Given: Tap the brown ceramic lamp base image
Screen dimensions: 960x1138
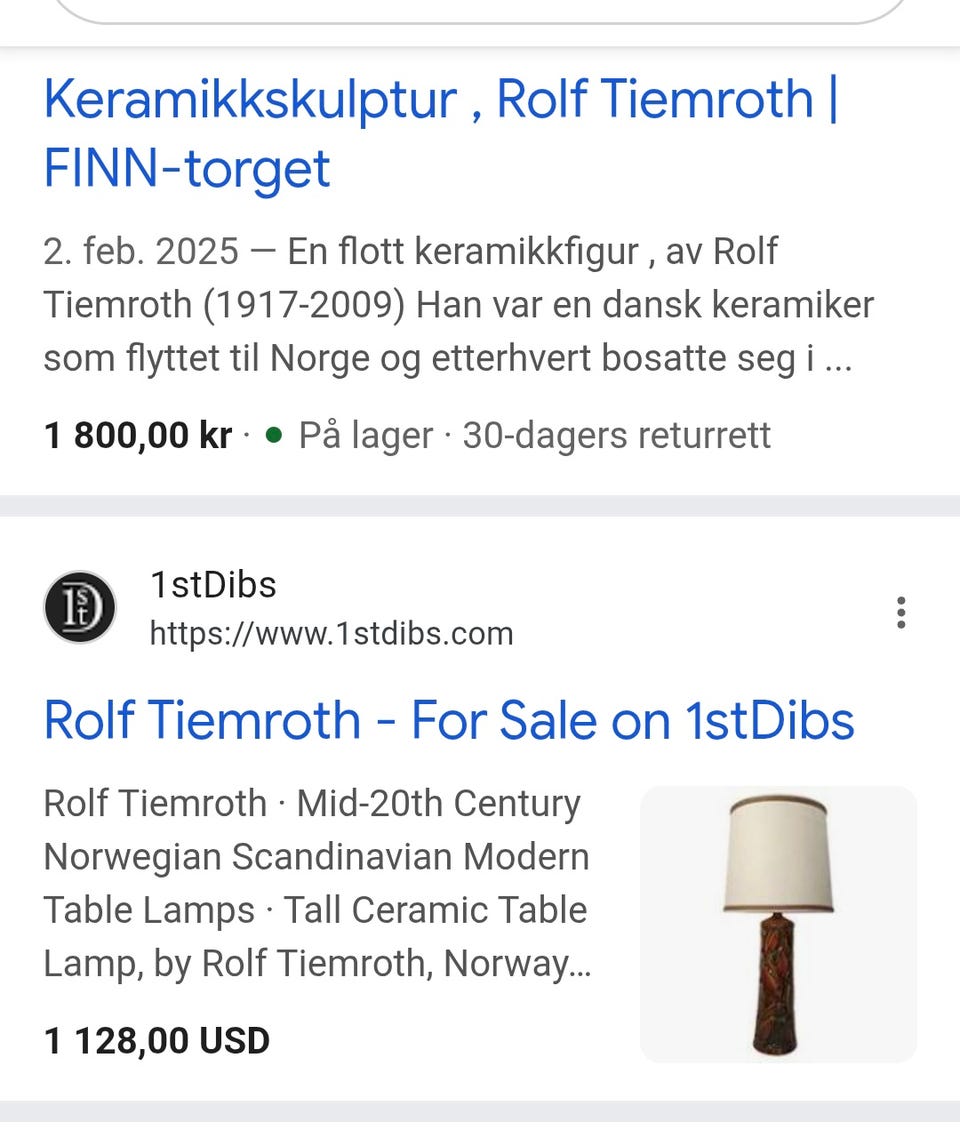Looking at the screenshot, I should click(776, 984).
